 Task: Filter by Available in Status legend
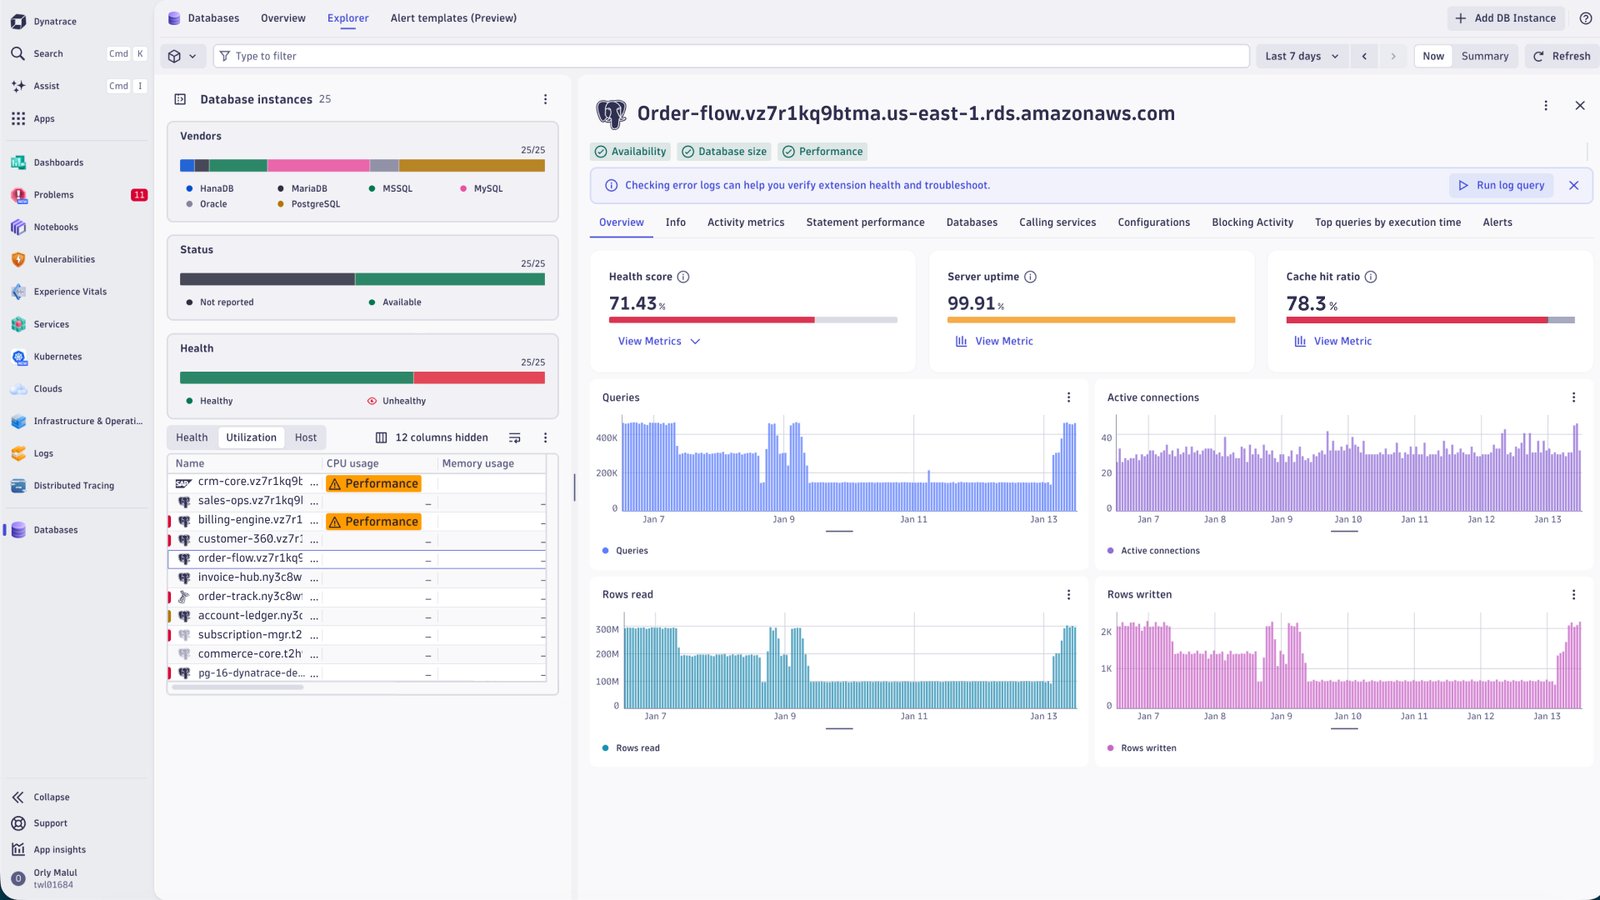point(395,302)
